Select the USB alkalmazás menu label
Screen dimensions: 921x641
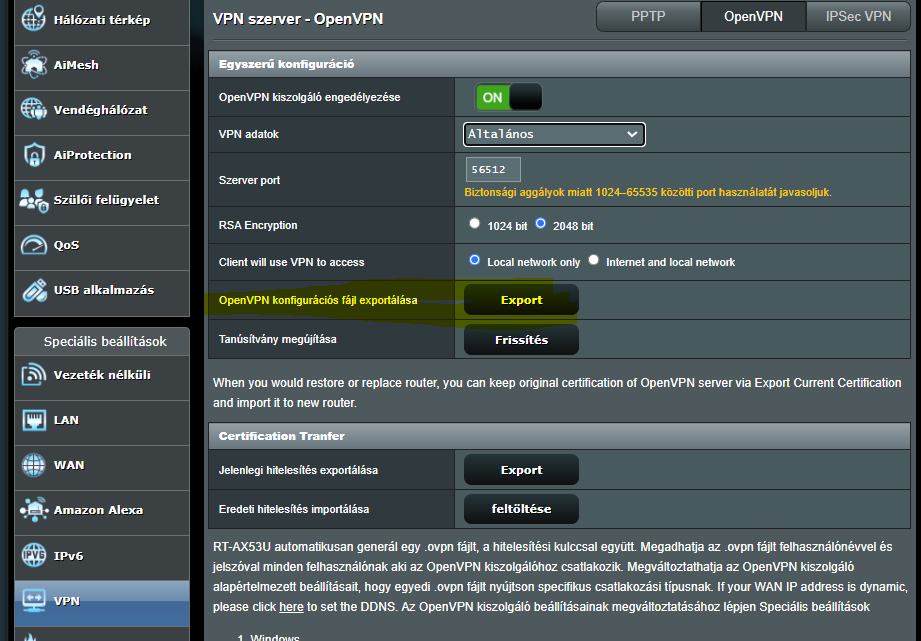(104, 290)
